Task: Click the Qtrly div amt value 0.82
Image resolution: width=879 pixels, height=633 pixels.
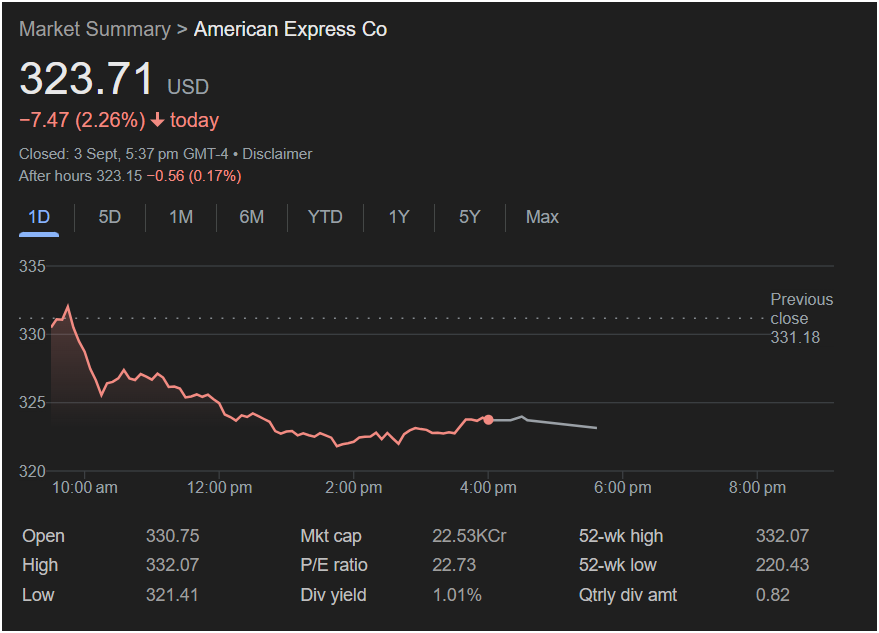Action: click(772, 595)
